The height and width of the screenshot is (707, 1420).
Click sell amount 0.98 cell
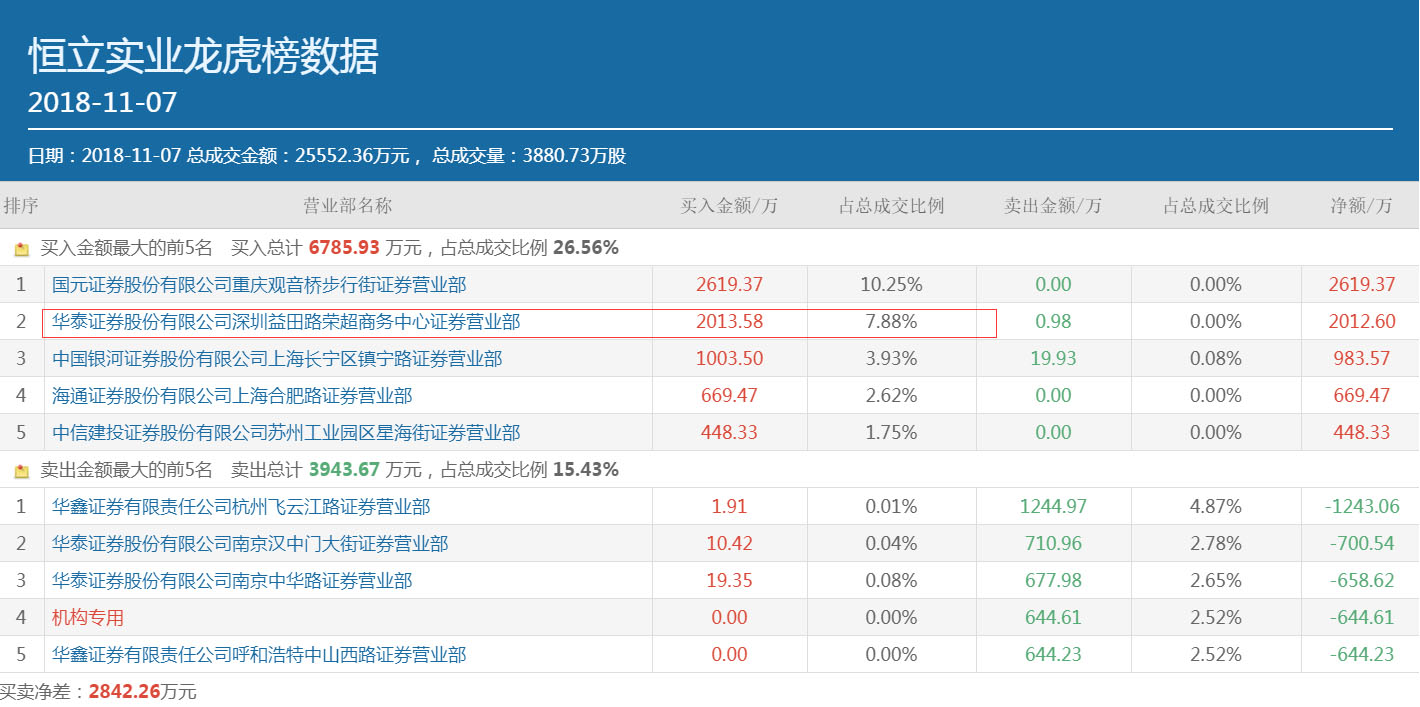[1053, 322]
